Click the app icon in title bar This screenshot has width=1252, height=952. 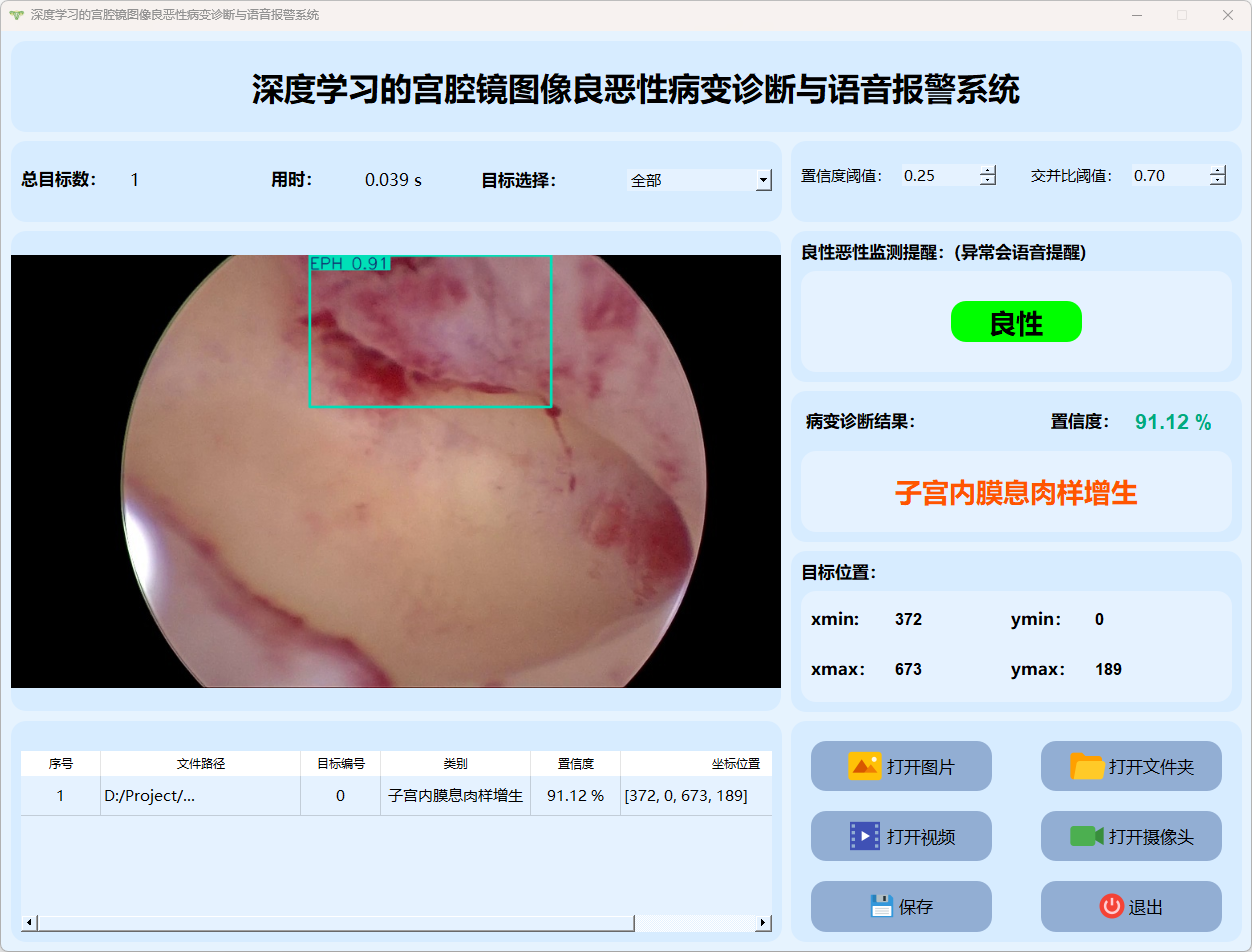coord(15,15)
